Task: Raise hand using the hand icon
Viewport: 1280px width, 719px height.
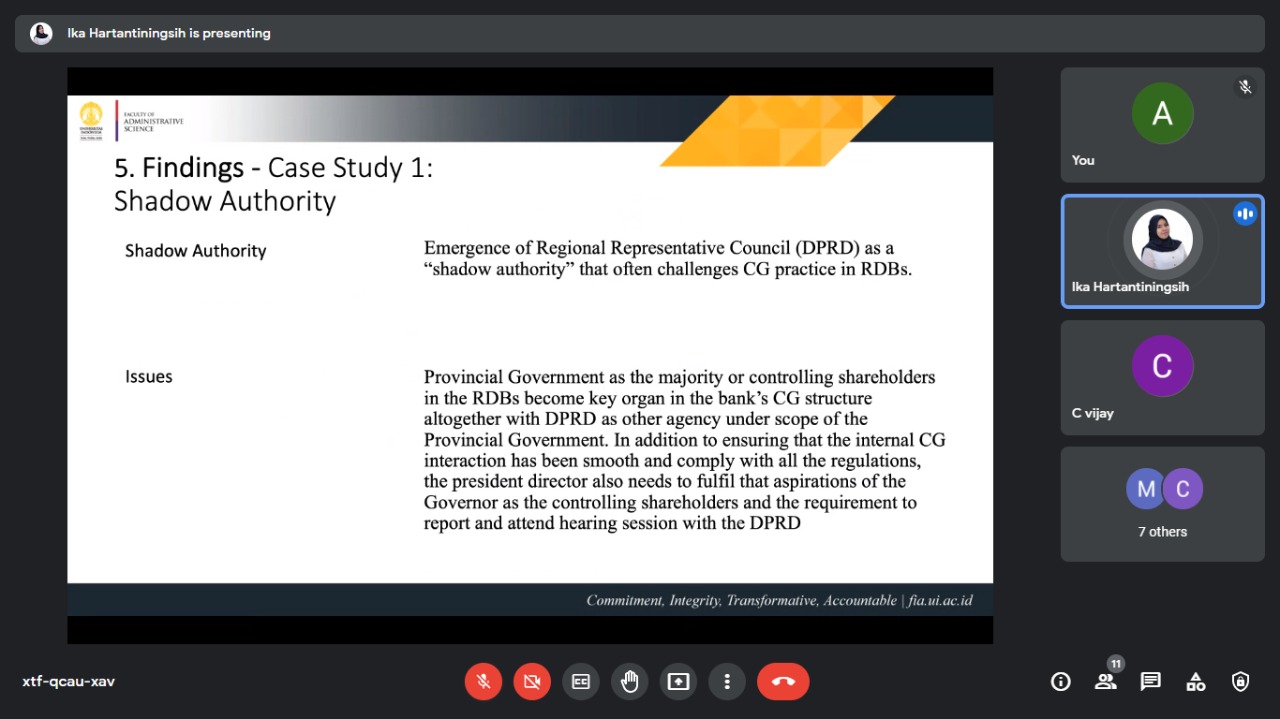Action: [630, 682]
